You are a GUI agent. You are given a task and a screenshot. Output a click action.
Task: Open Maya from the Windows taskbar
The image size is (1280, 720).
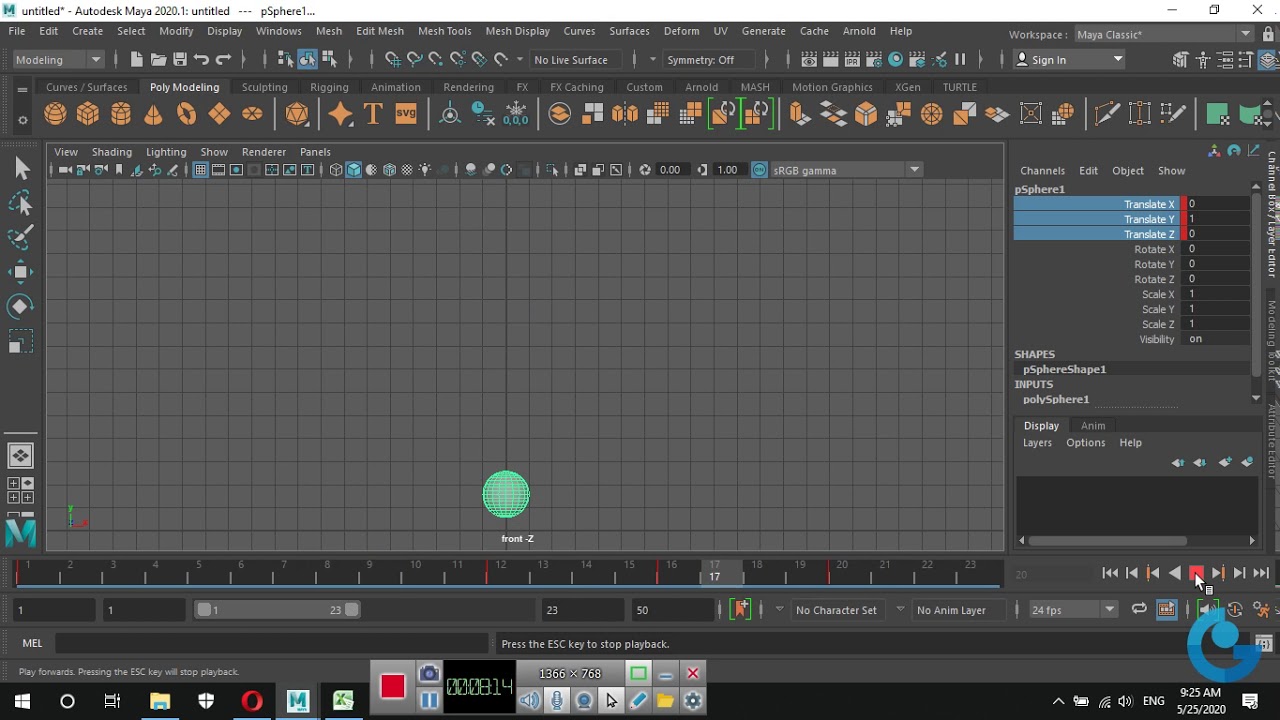[297, 701]
